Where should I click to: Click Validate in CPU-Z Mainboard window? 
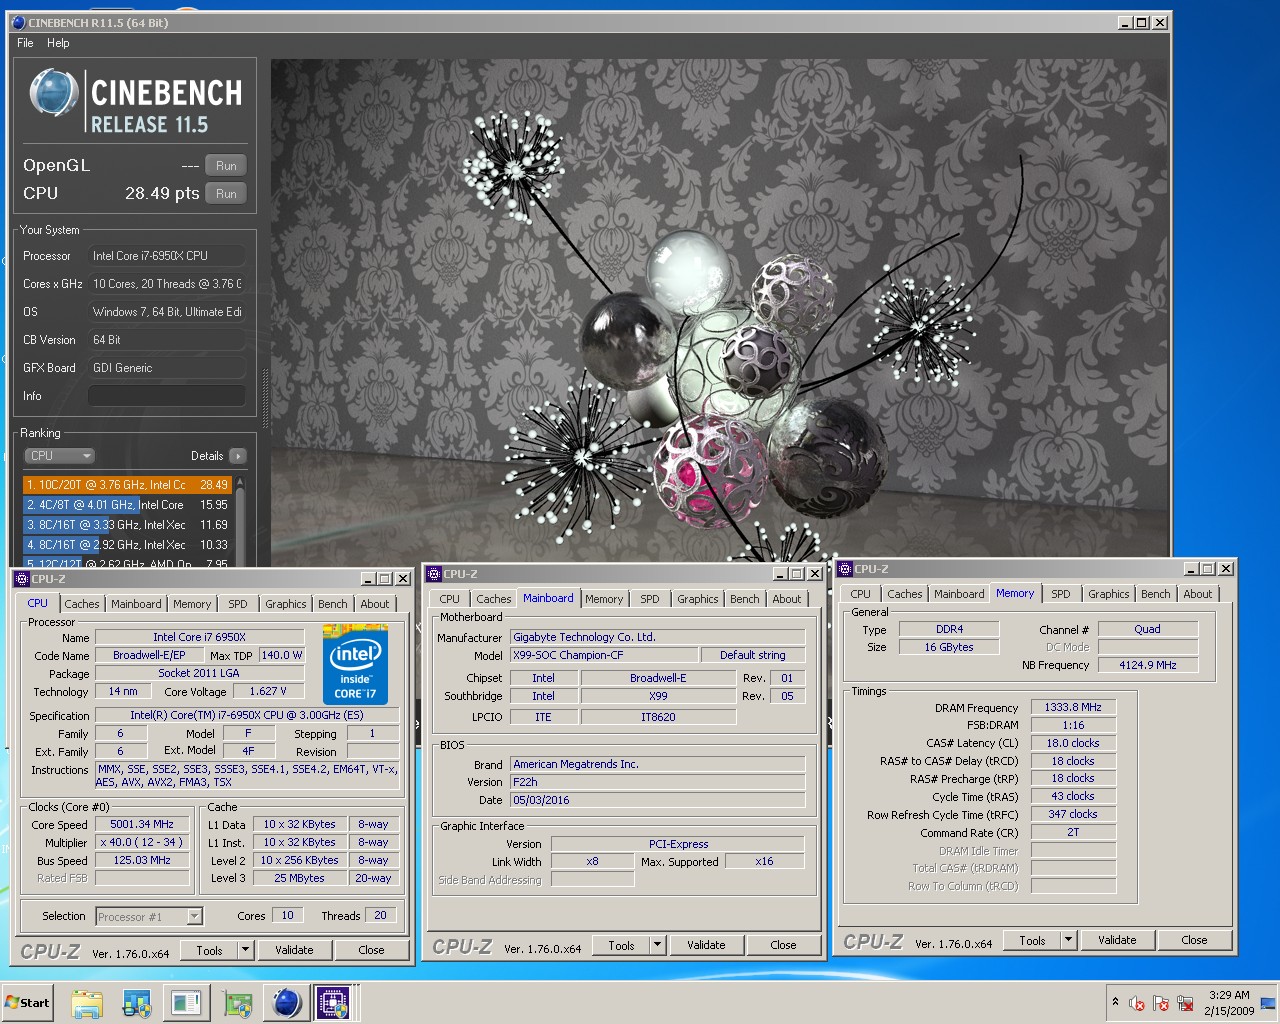pos(706,945)
